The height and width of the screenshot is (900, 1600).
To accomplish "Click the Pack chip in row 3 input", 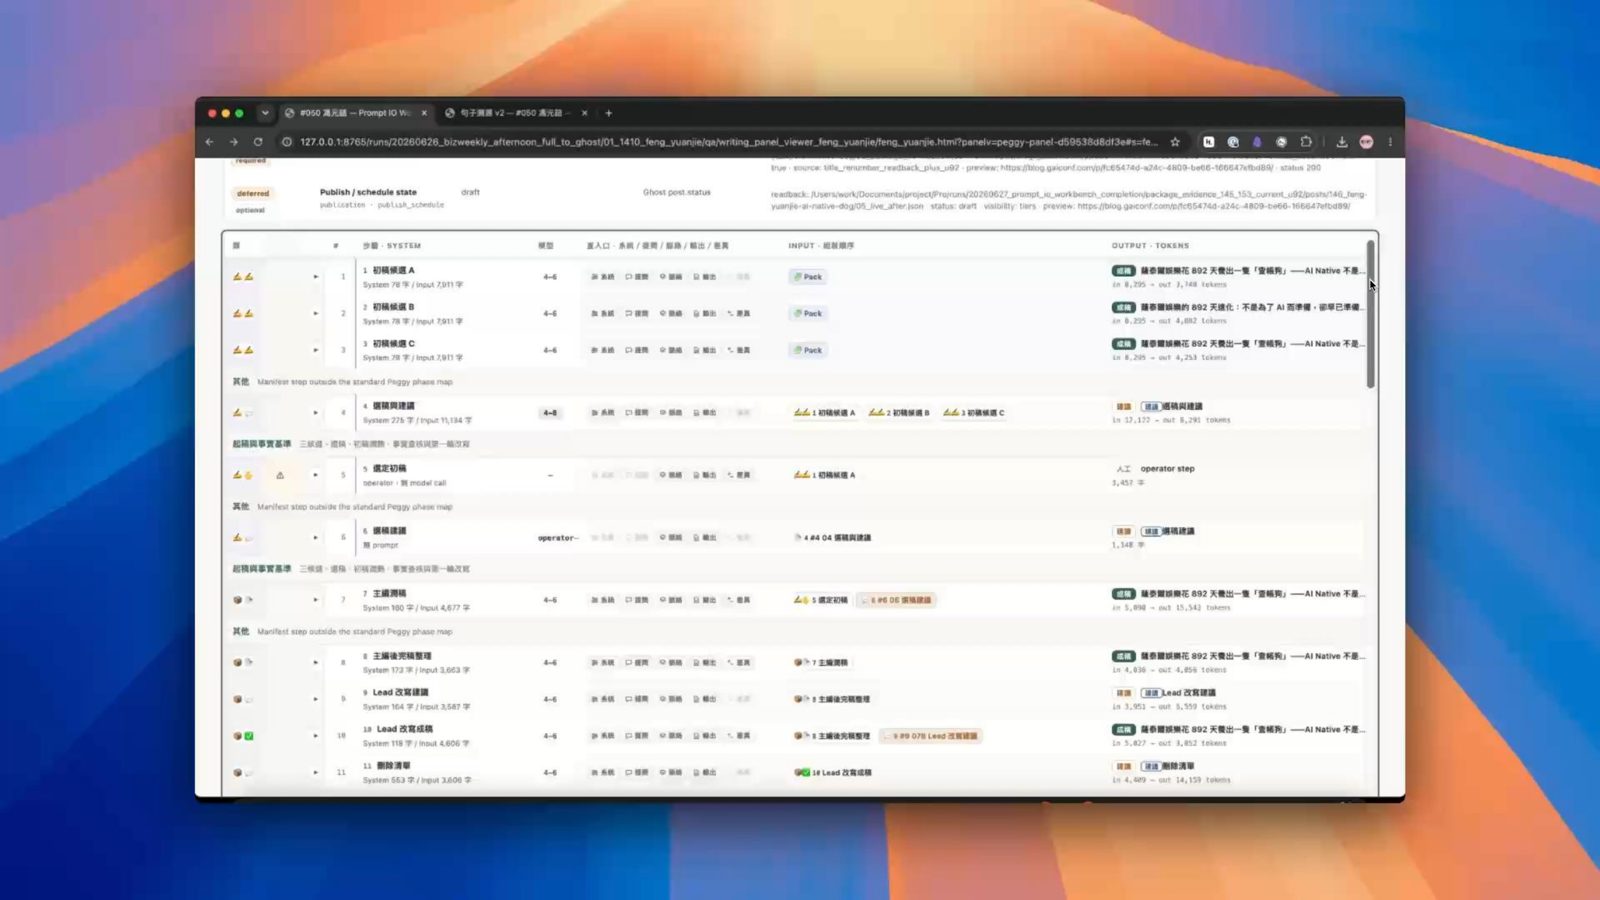I will click(808, 350).
